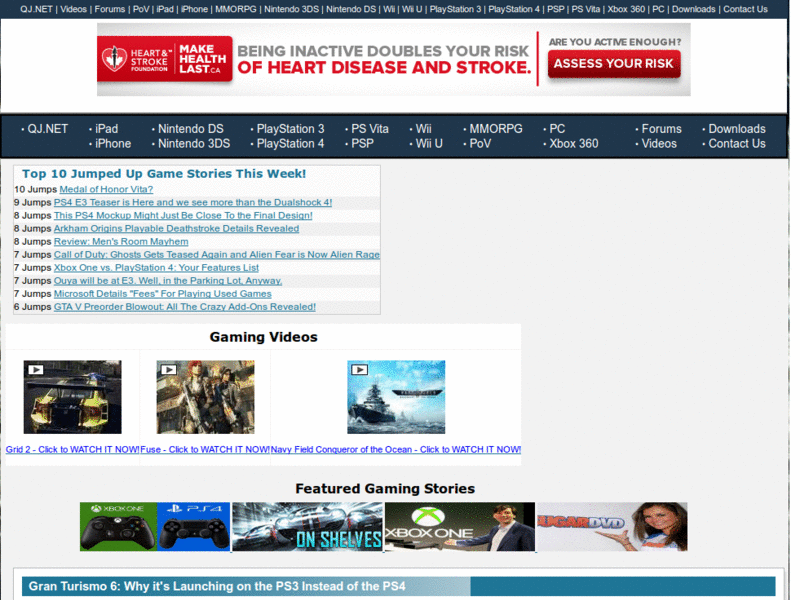Open Nintendo DS in main navigation
Viewport: 800px width, 600px height.
pyautogui.click(x=191, y=129)
